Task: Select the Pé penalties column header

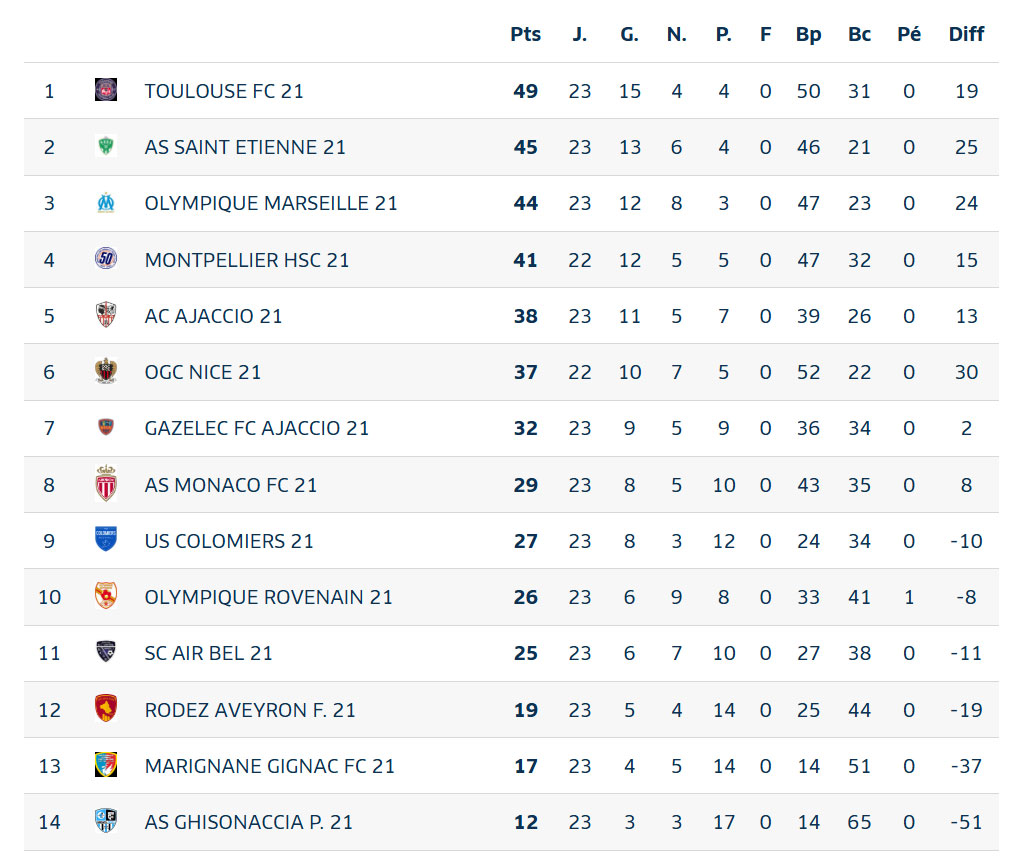Action: [x=909, y=34]
